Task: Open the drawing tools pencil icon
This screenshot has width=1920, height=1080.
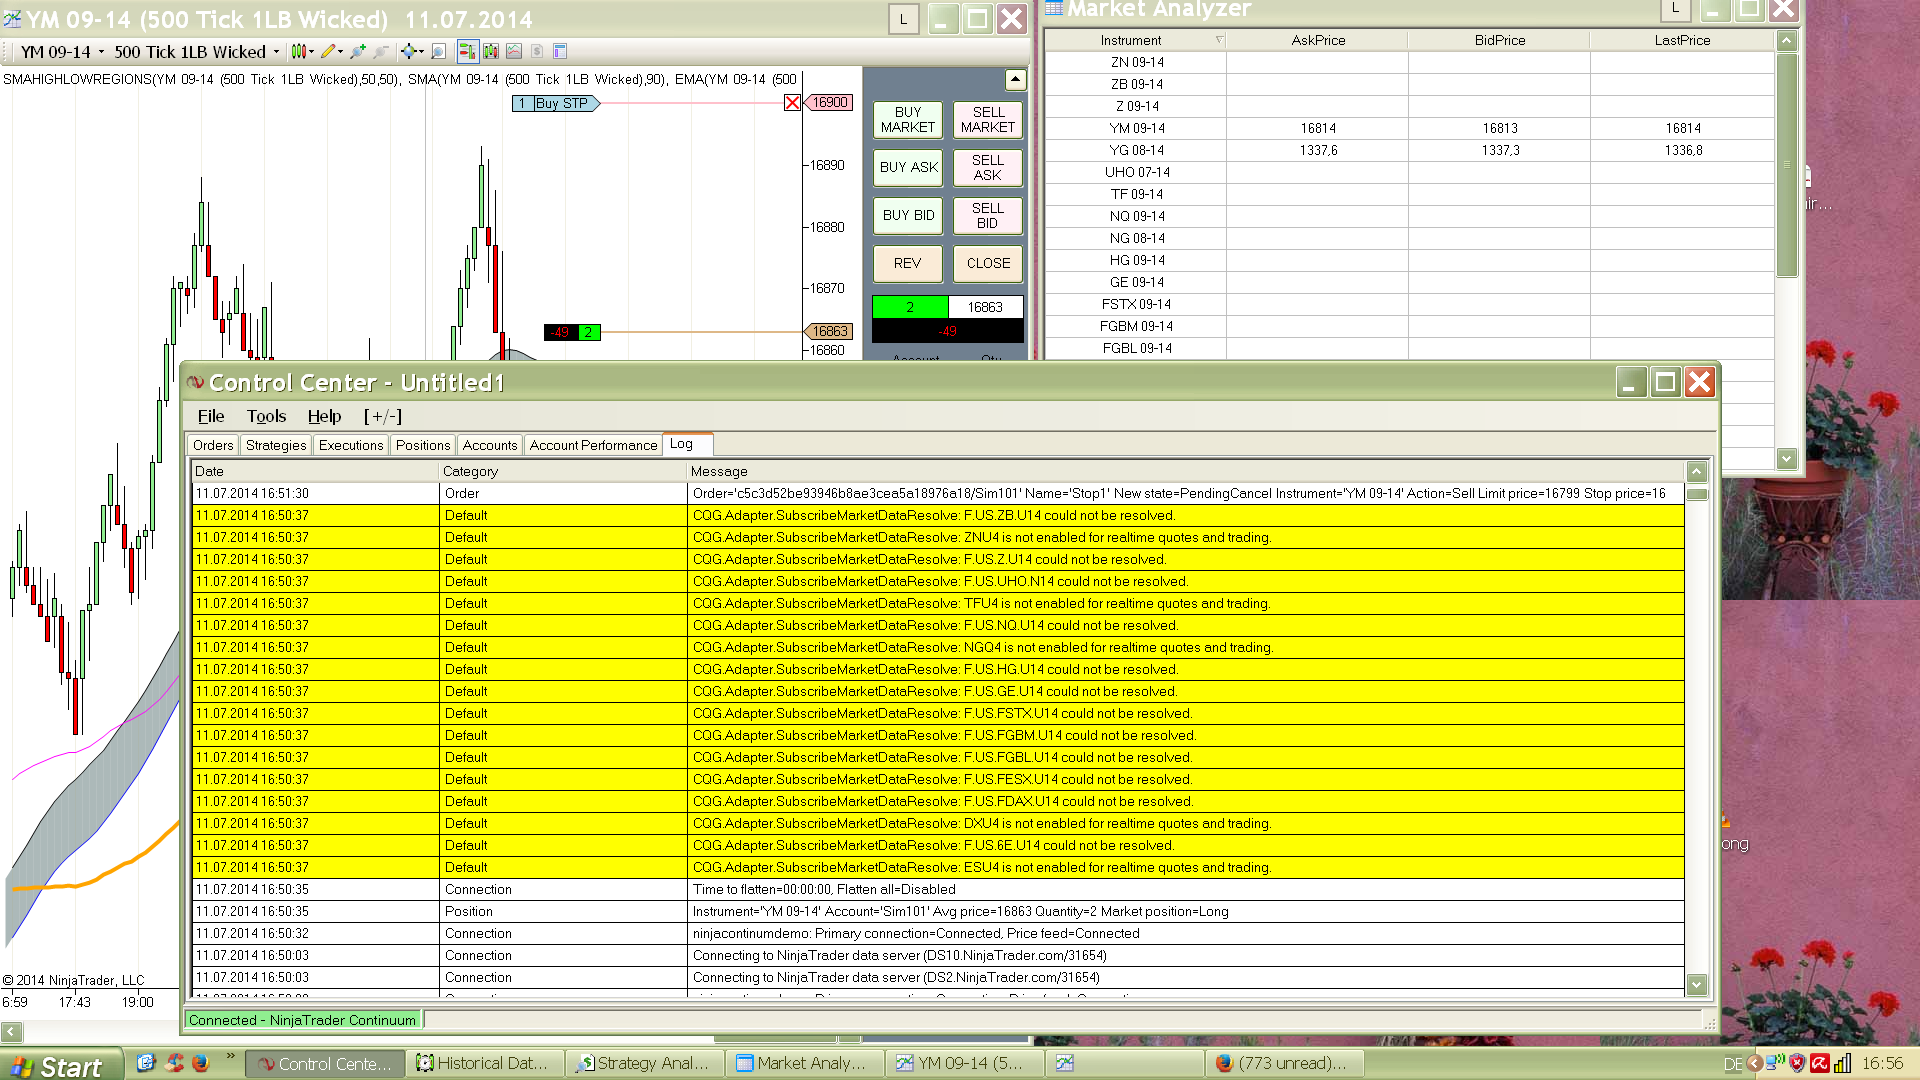Action: tap(329, 51)
